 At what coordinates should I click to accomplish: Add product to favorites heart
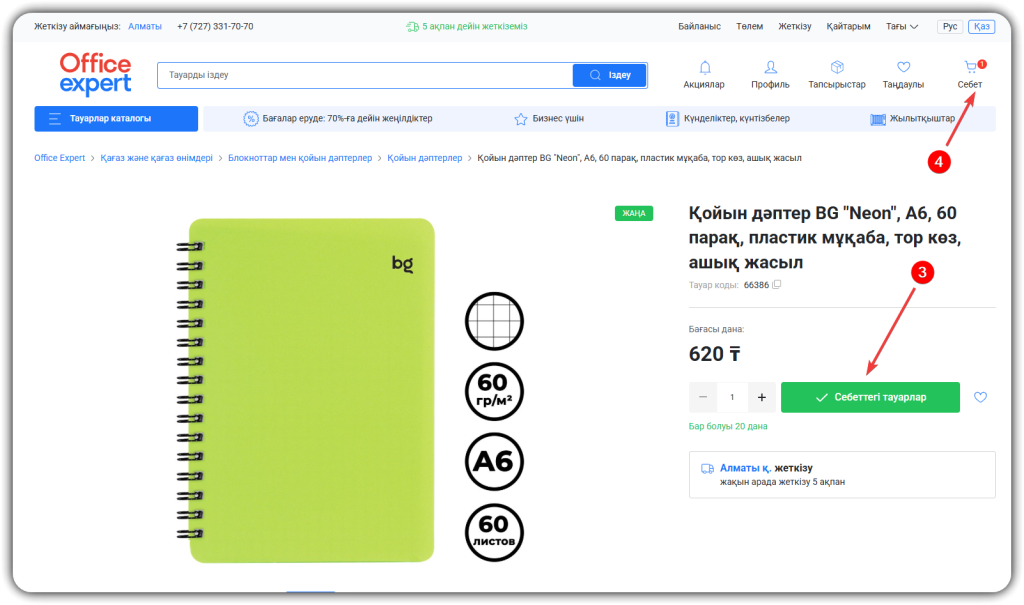(x=980, y=397)
